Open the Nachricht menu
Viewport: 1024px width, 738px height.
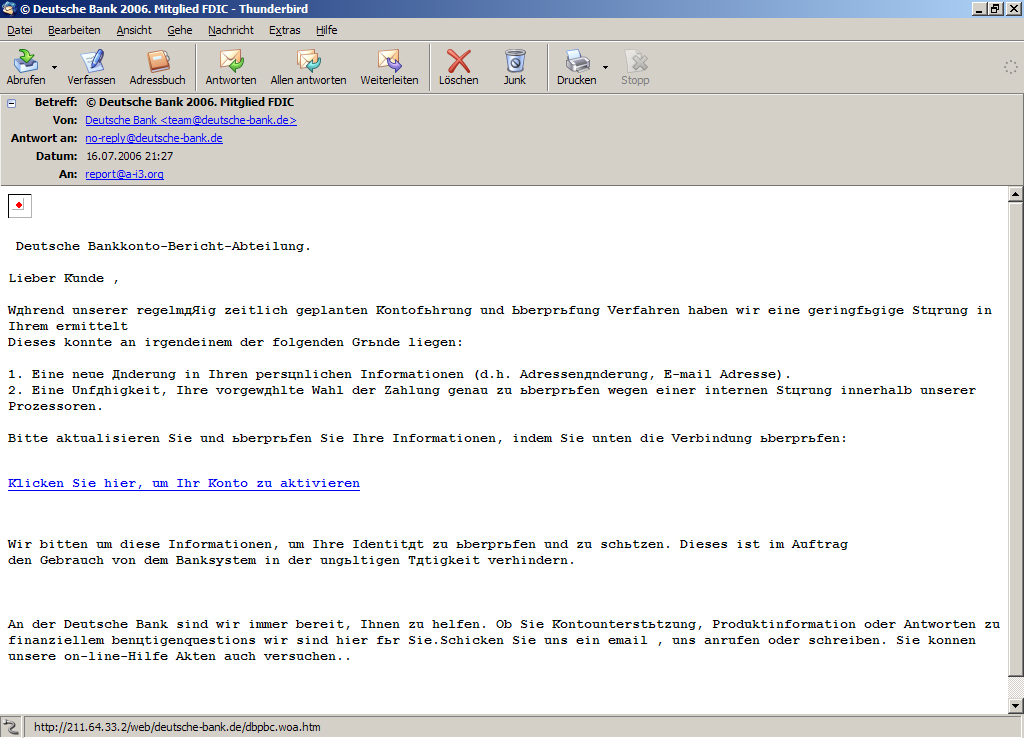coord(231,30)
